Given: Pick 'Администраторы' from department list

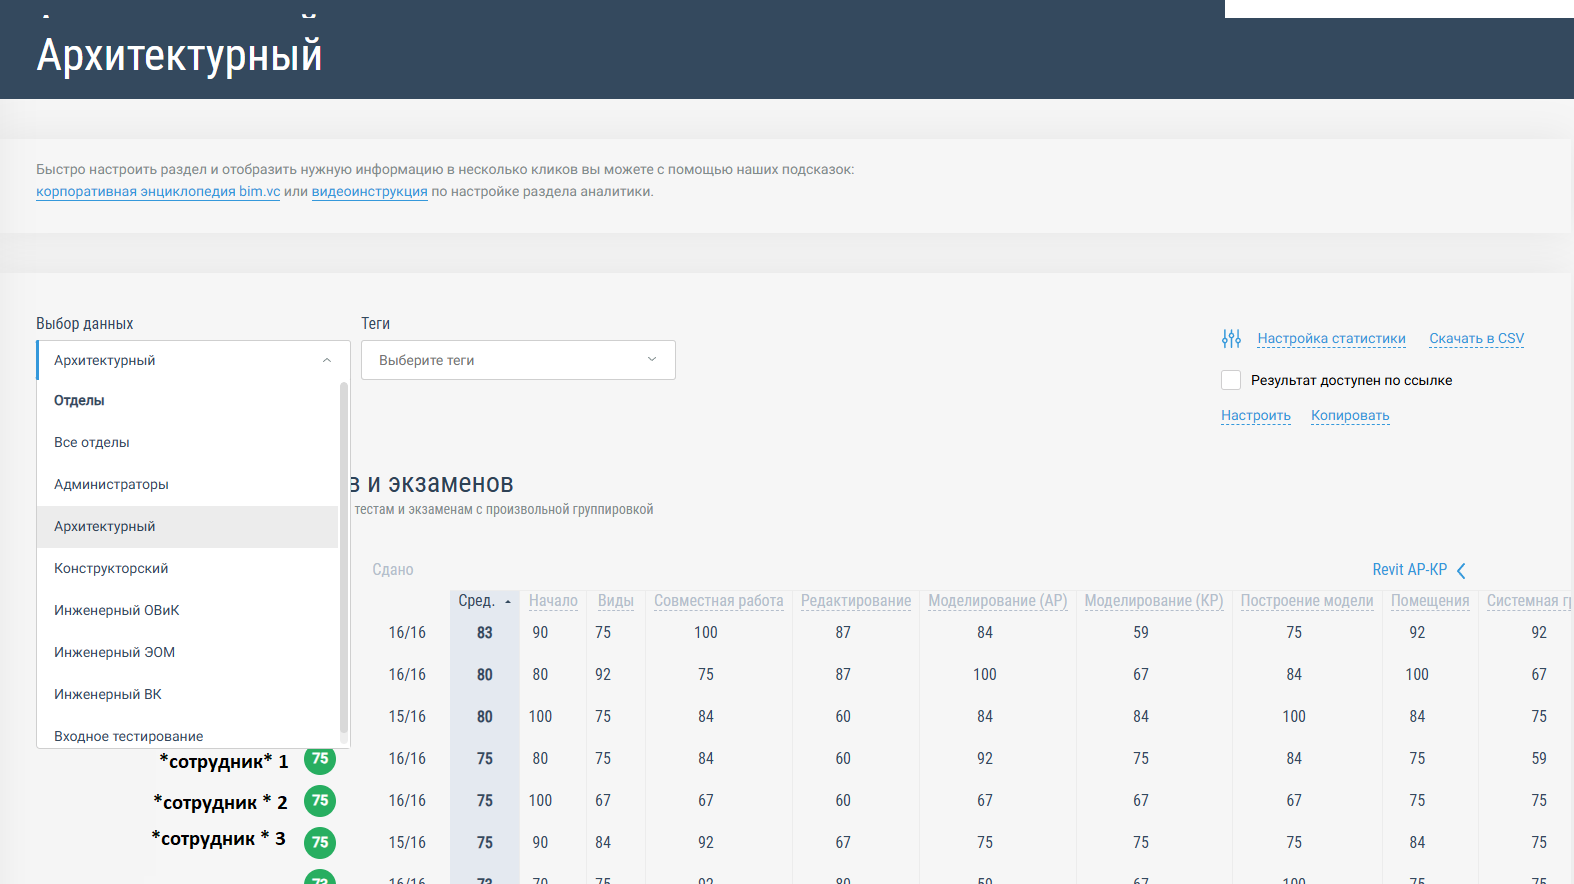Looking at the screenshot, I should click(111, 485).
